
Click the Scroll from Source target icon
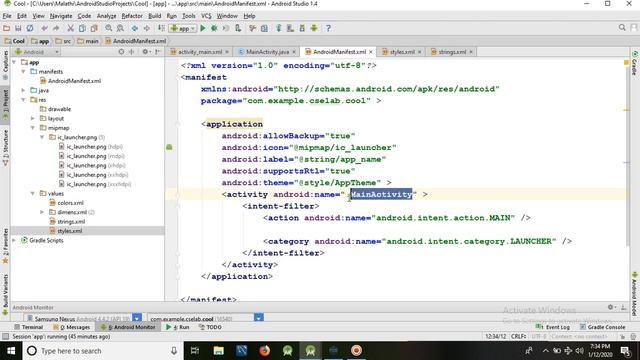coord(121,52)
